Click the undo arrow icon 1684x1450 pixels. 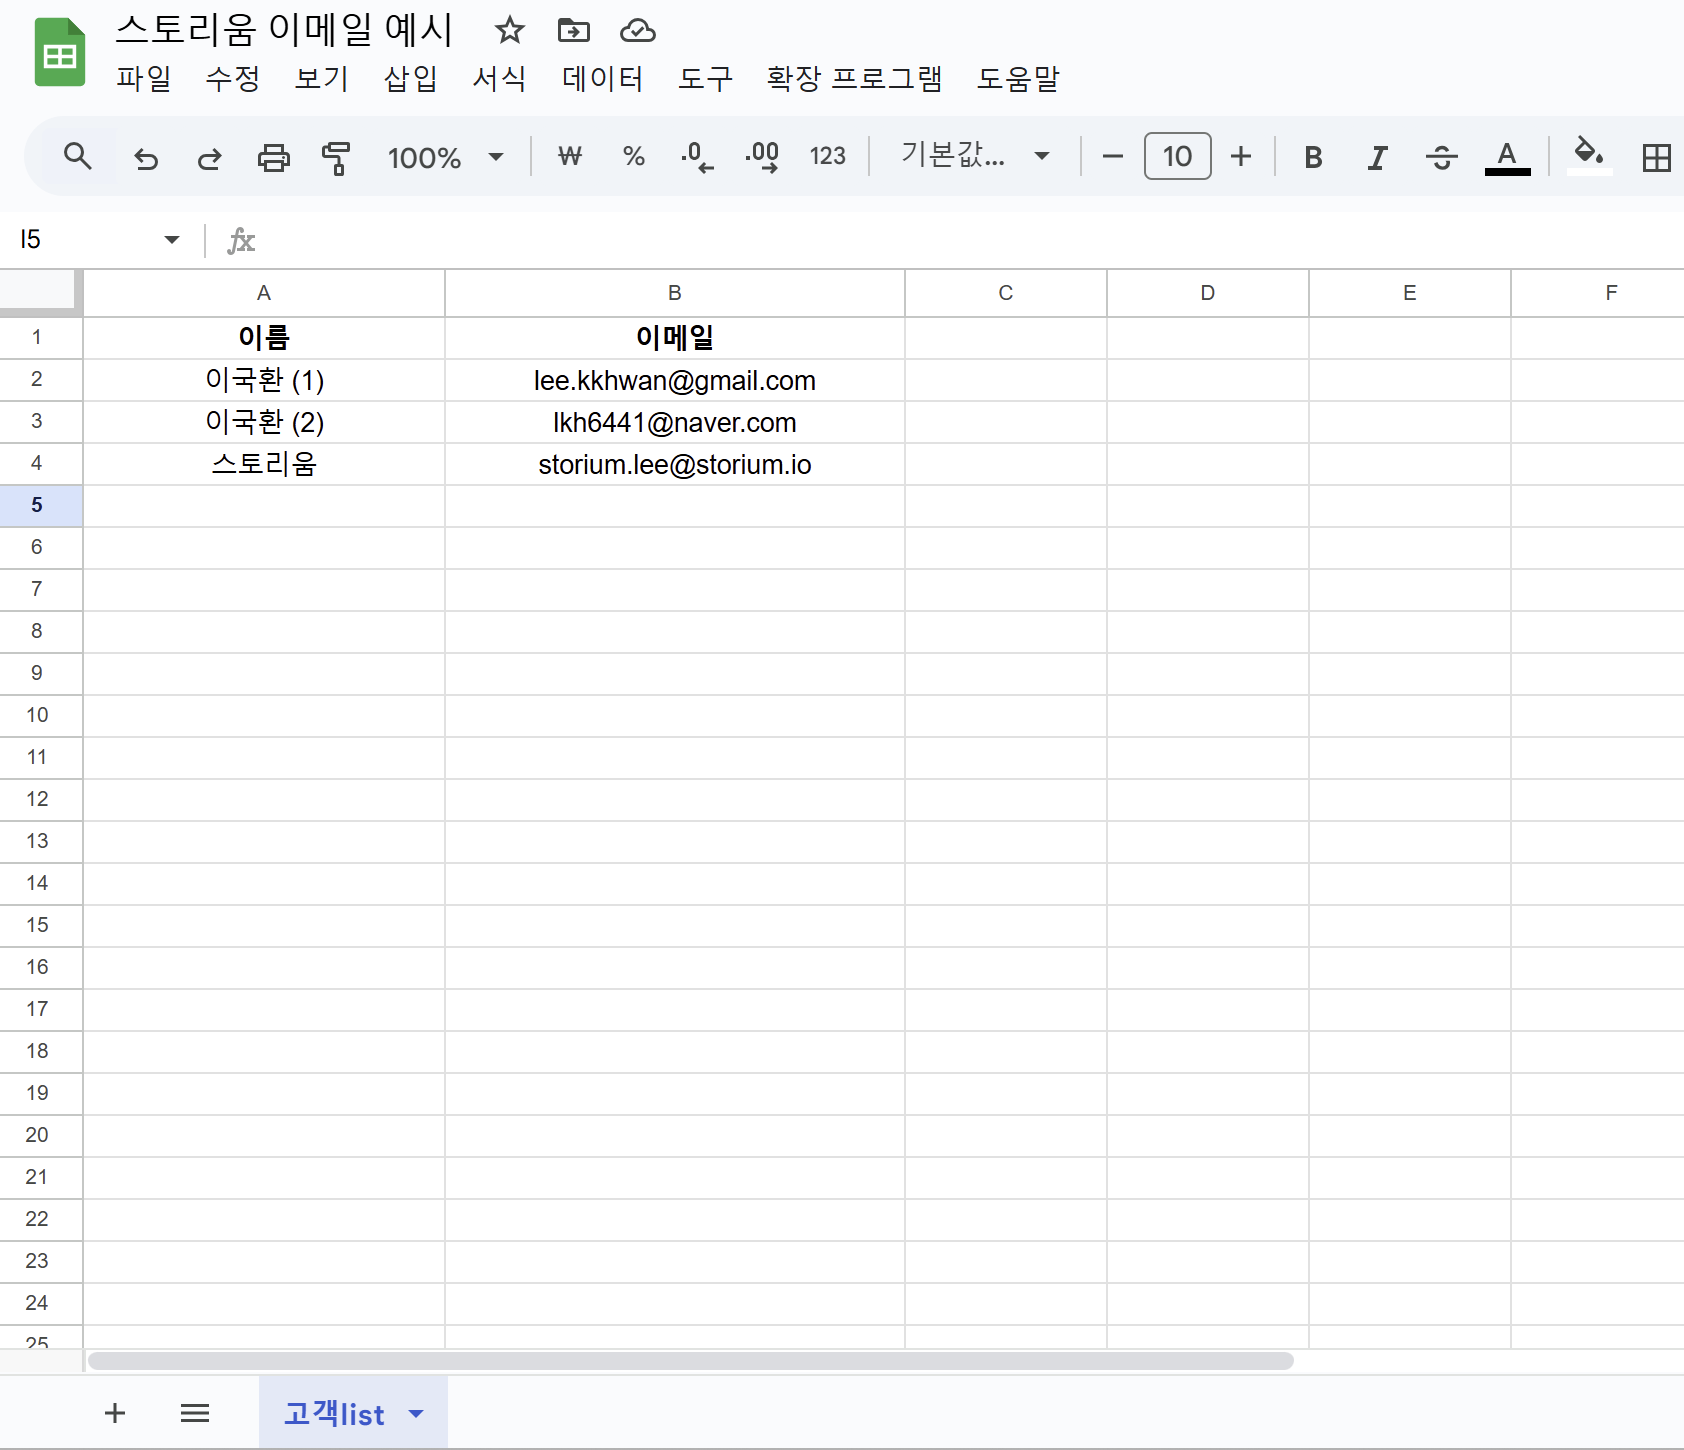pyautogui.click(x=146, y=158)
